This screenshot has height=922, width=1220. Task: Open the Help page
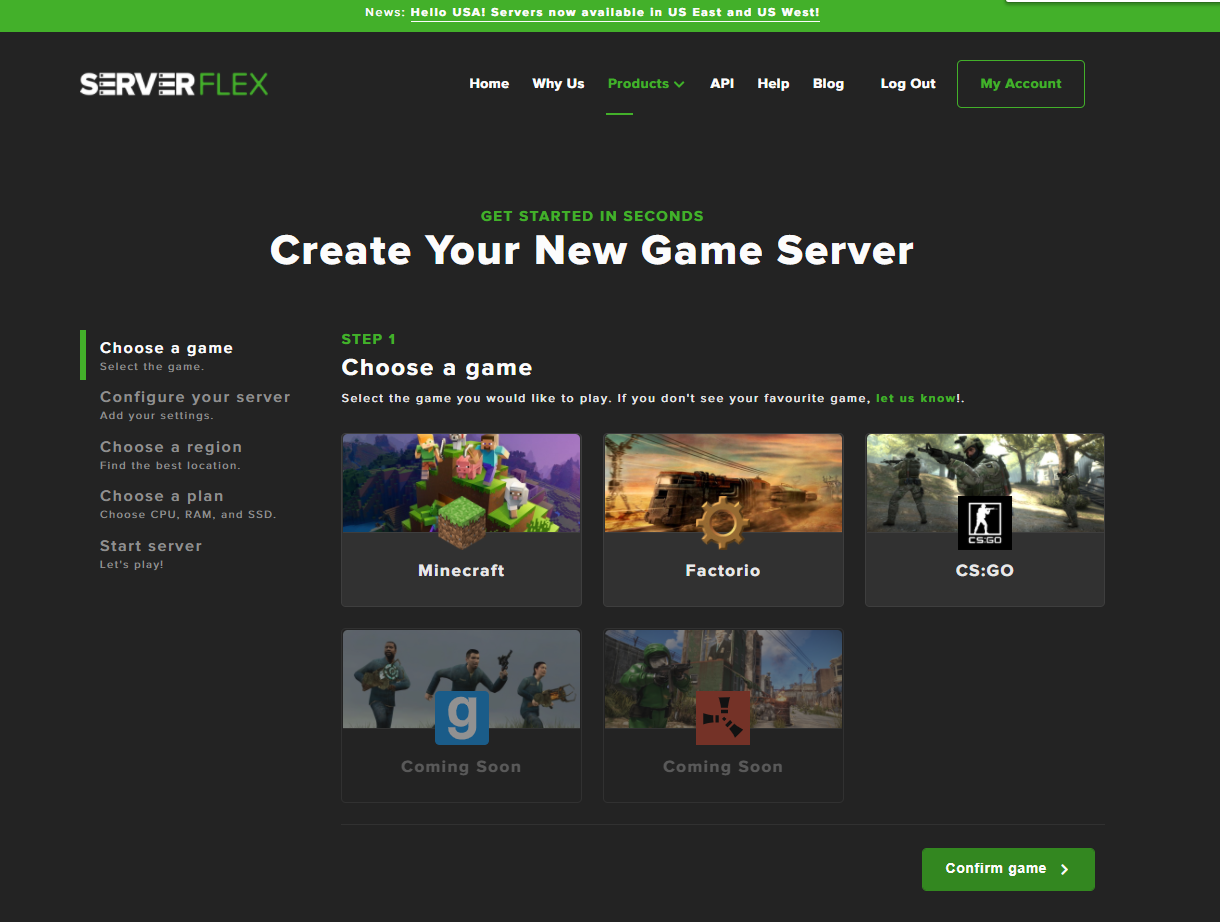[x=773, y=84]
